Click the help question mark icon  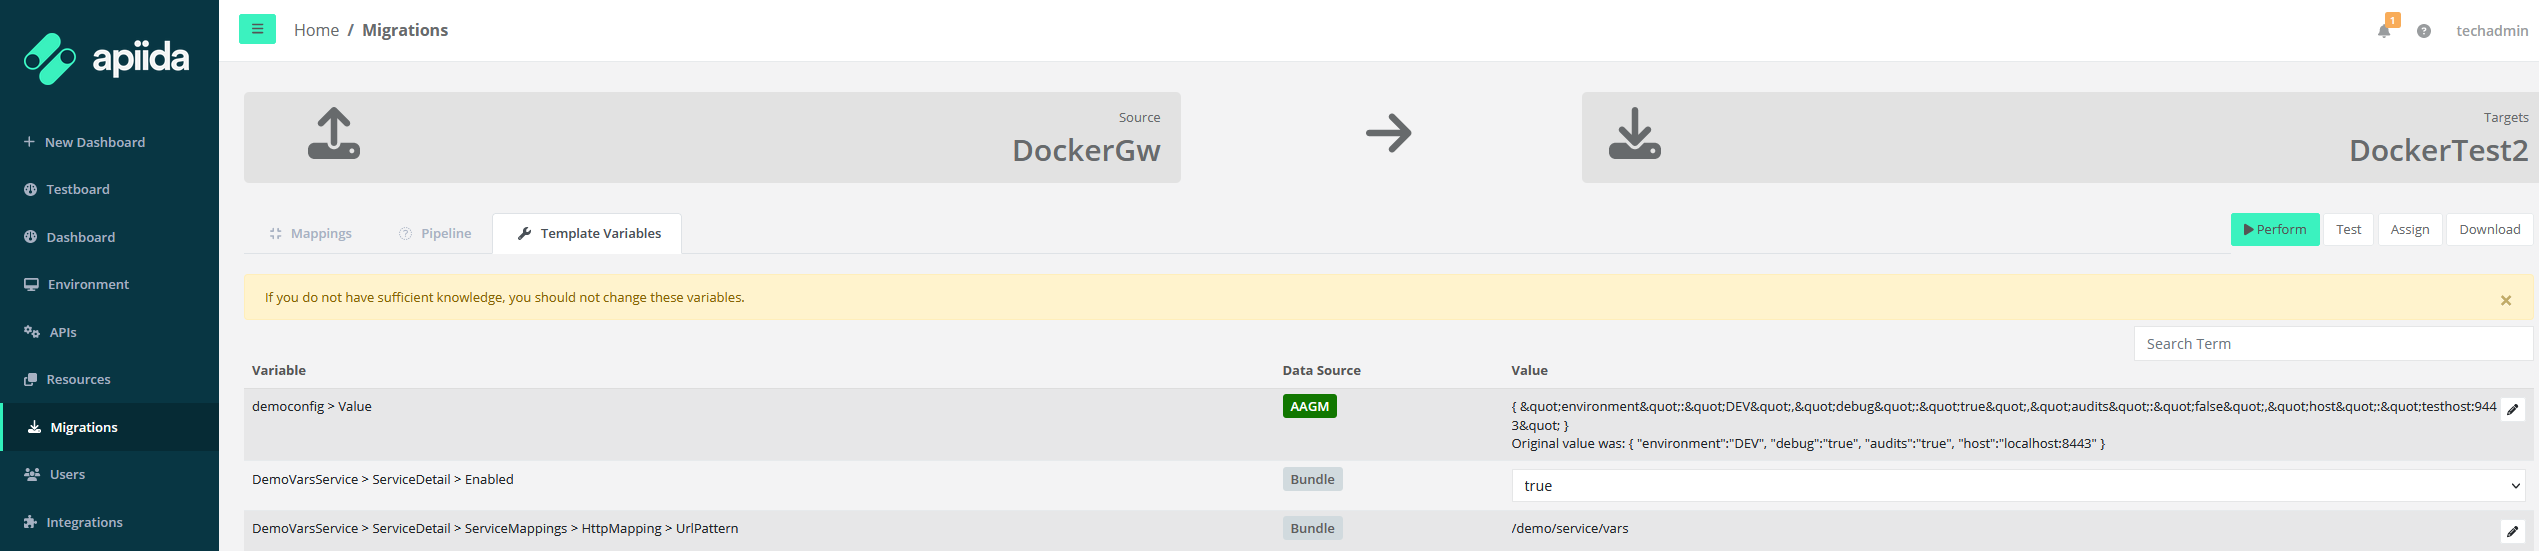tap(2424, 31)
